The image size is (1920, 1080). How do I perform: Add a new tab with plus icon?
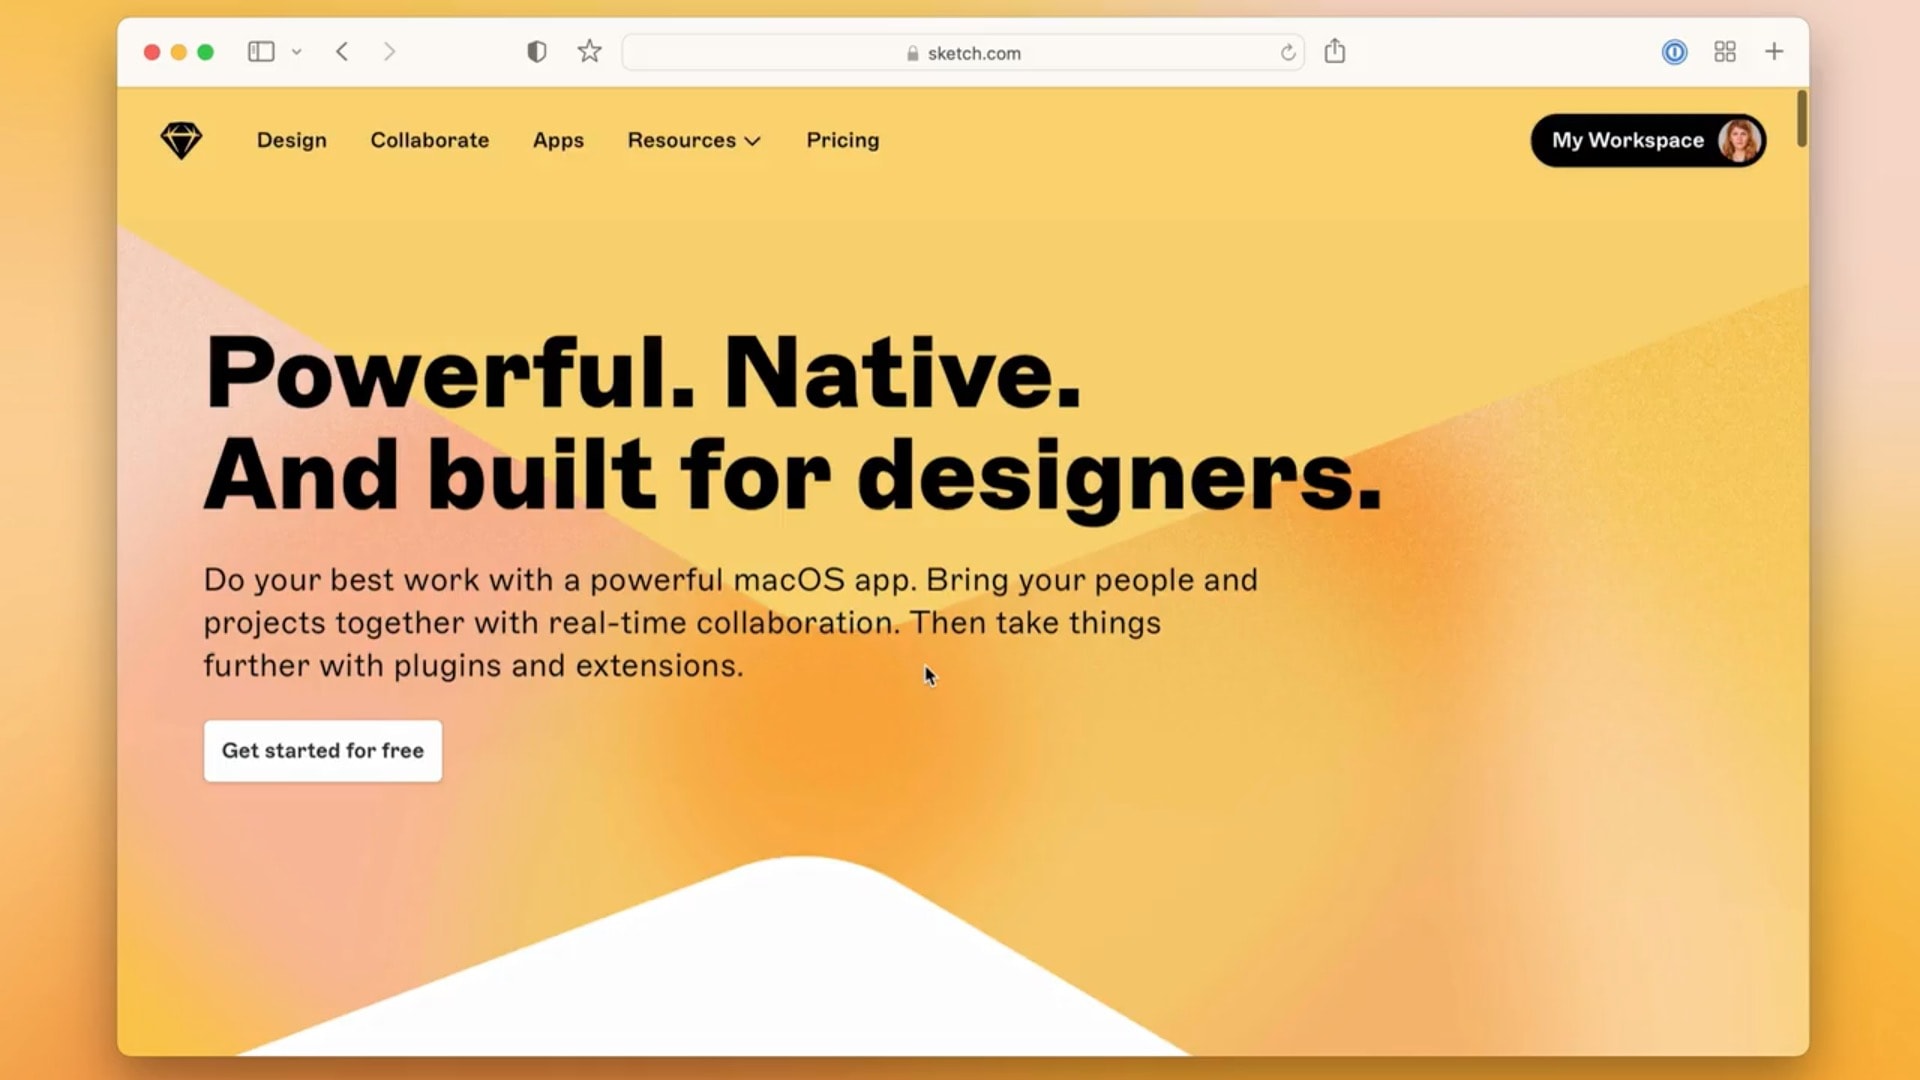1774,52
